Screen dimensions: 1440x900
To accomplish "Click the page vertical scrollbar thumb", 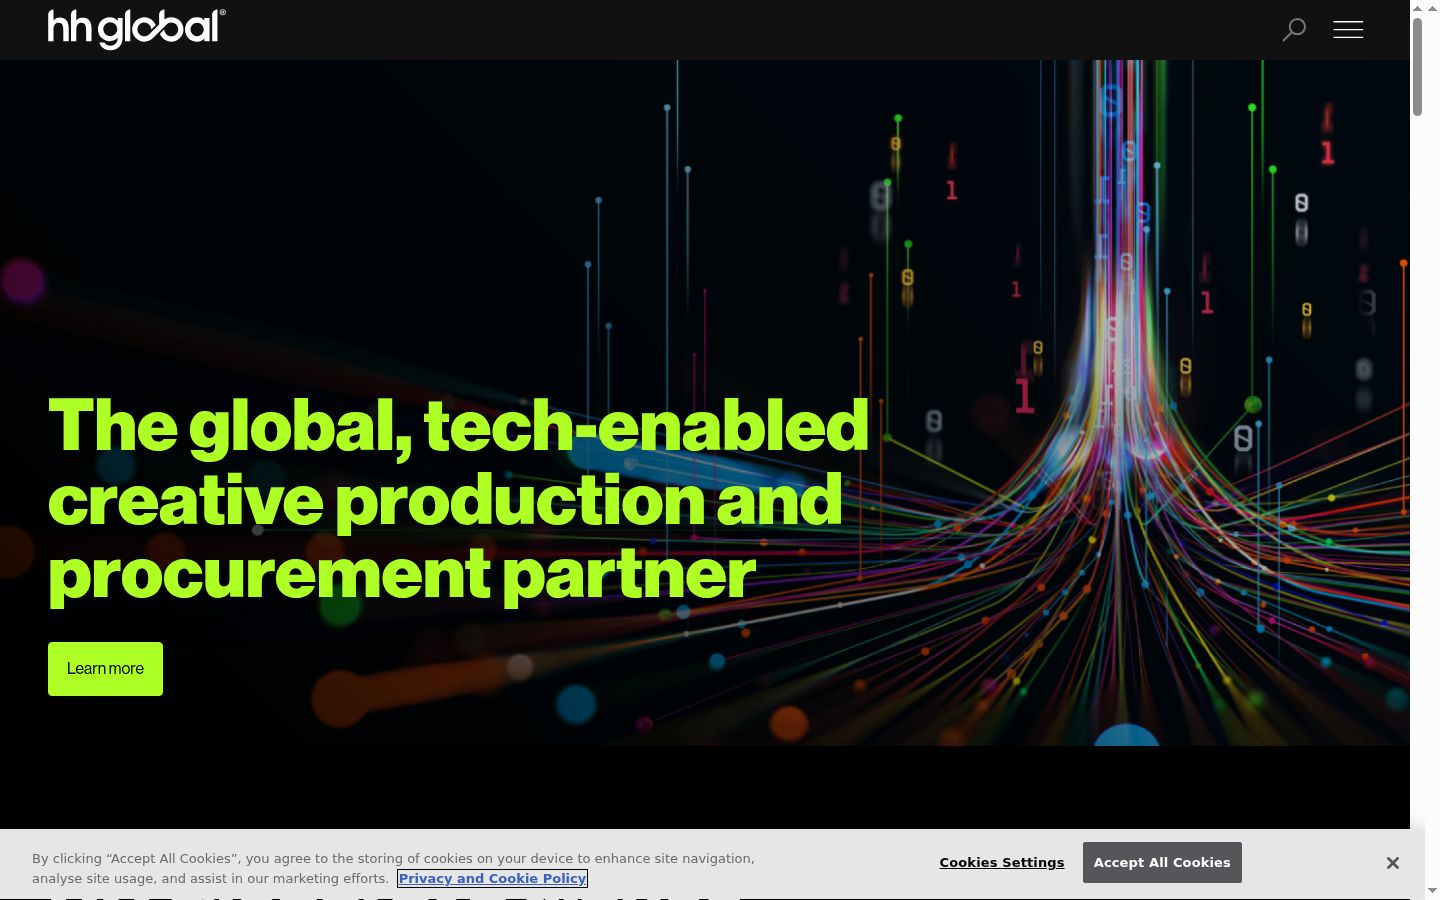I will (1417, 67).
